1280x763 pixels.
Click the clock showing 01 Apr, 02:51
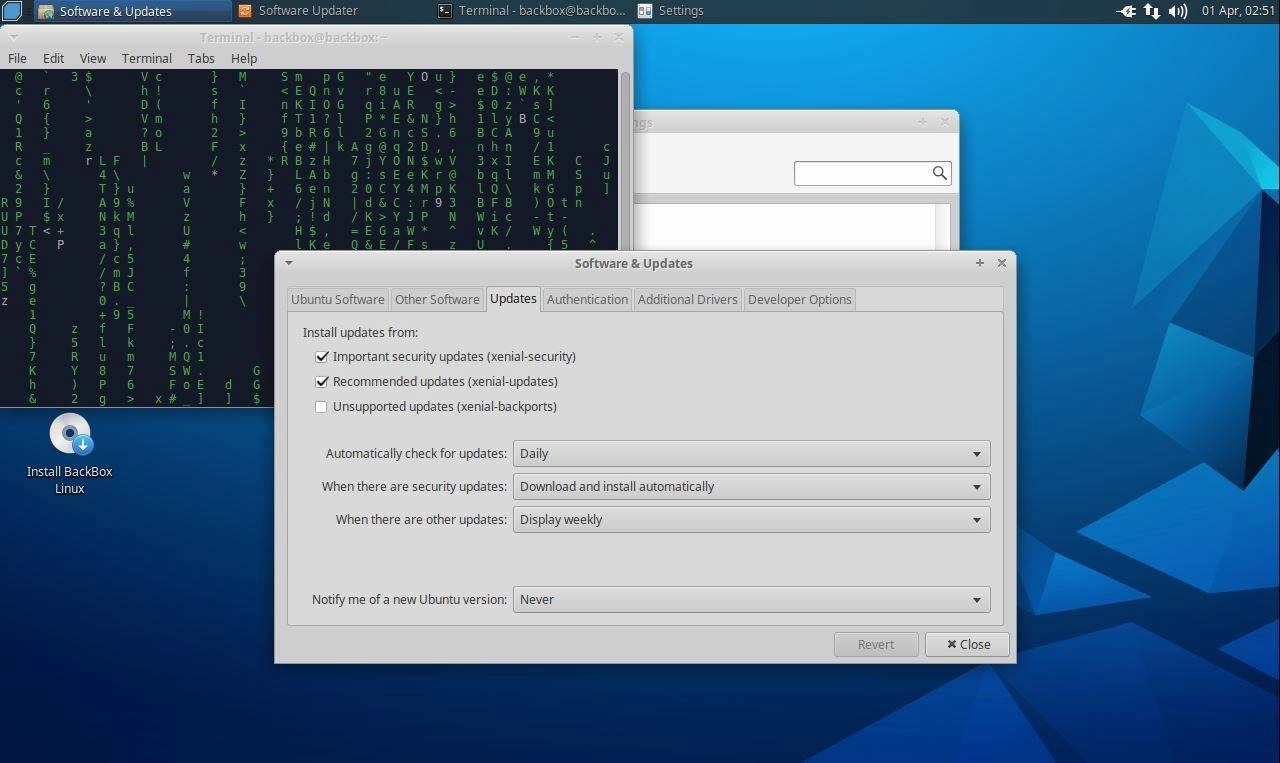click(x=1238, y=11)
